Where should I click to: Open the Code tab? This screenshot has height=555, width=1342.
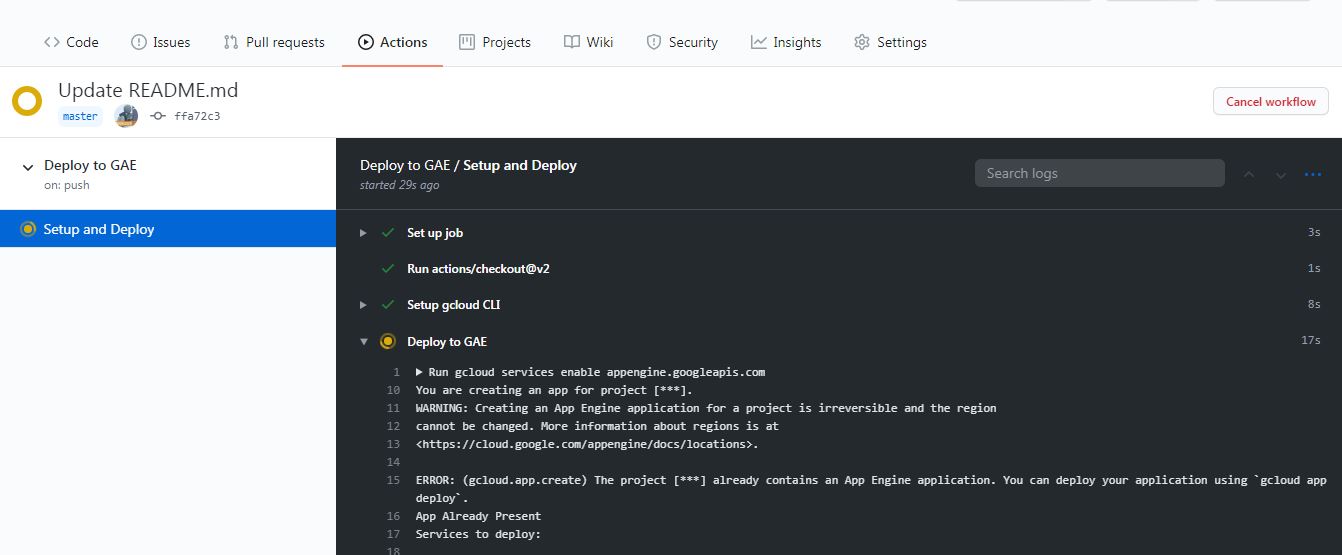pyautogui.click(x=71, y=42)
